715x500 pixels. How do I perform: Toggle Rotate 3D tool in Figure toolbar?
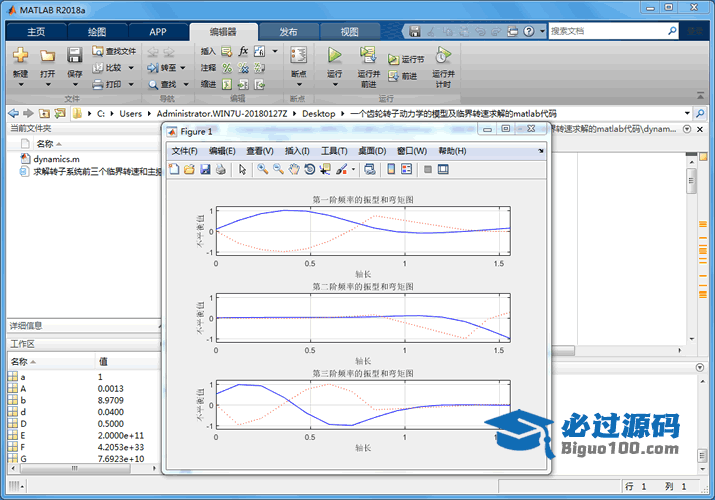point(310,170)
